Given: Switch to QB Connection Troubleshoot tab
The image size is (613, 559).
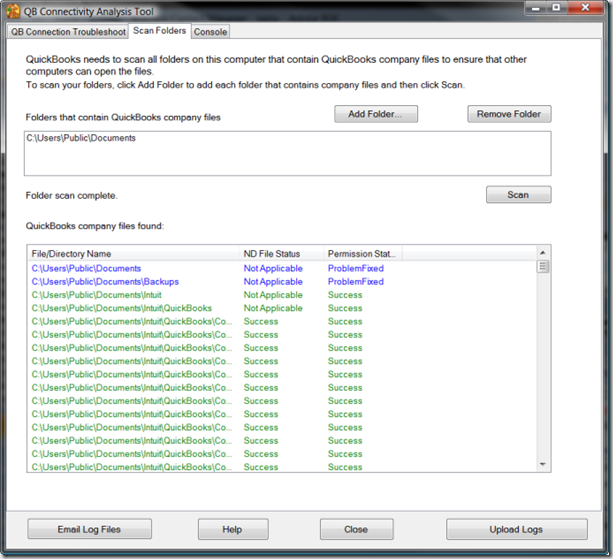Looking at the screenshot, I should click(x=68, y=32).
